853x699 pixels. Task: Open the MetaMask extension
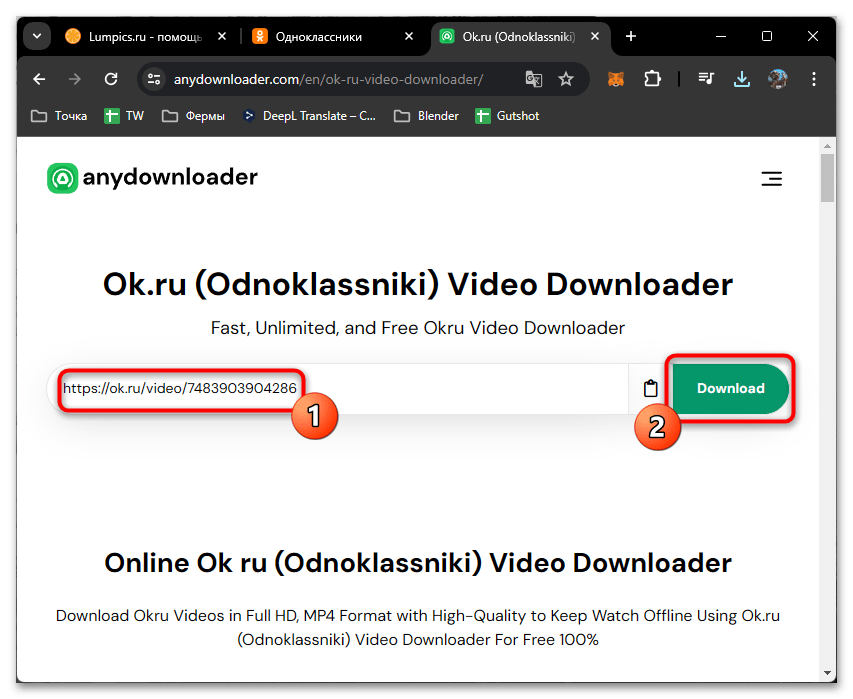point(615,78)
